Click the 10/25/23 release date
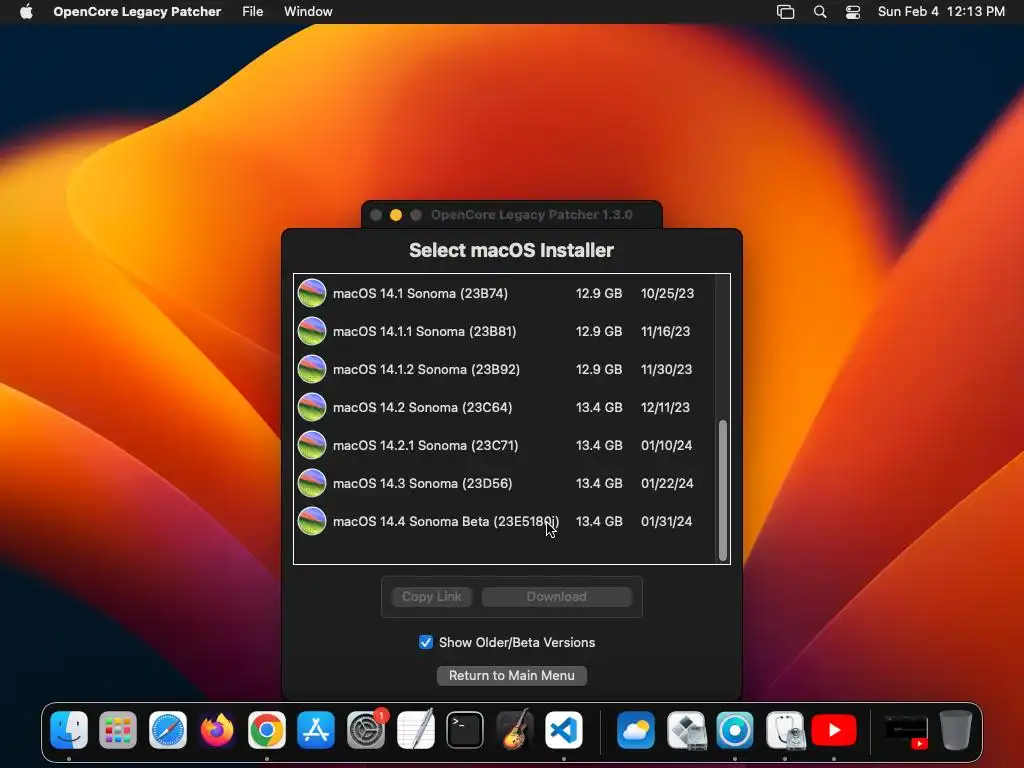 (667, 293)
